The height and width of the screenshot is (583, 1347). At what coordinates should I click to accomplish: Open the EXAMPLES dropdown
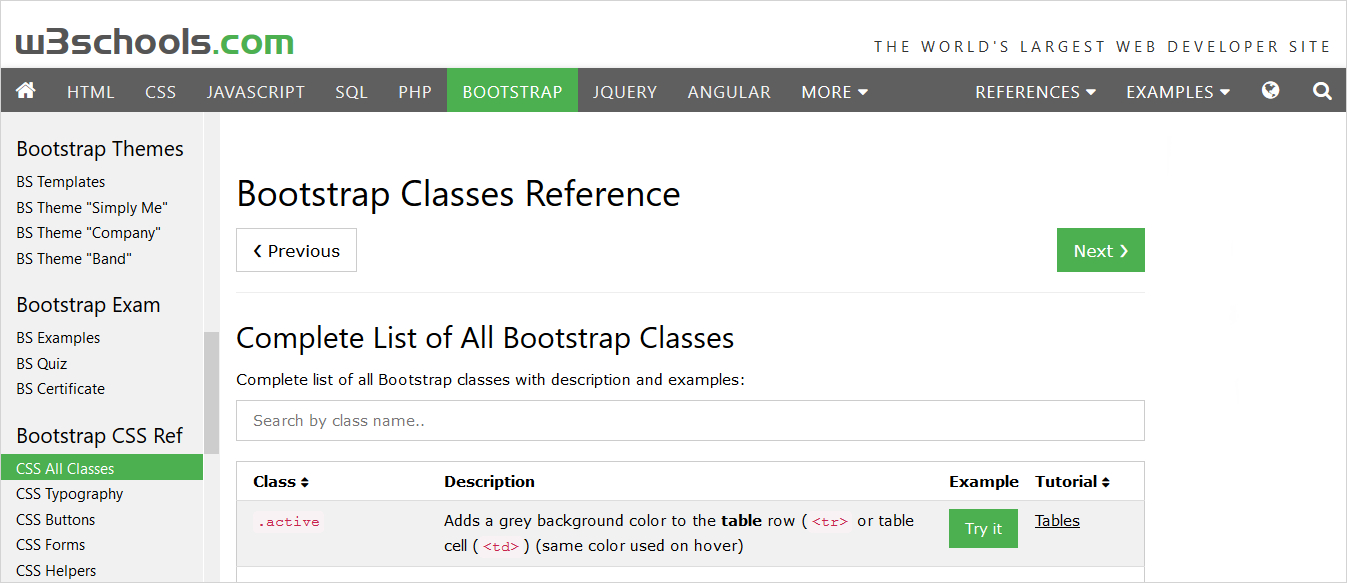[x=1177, y=92]
